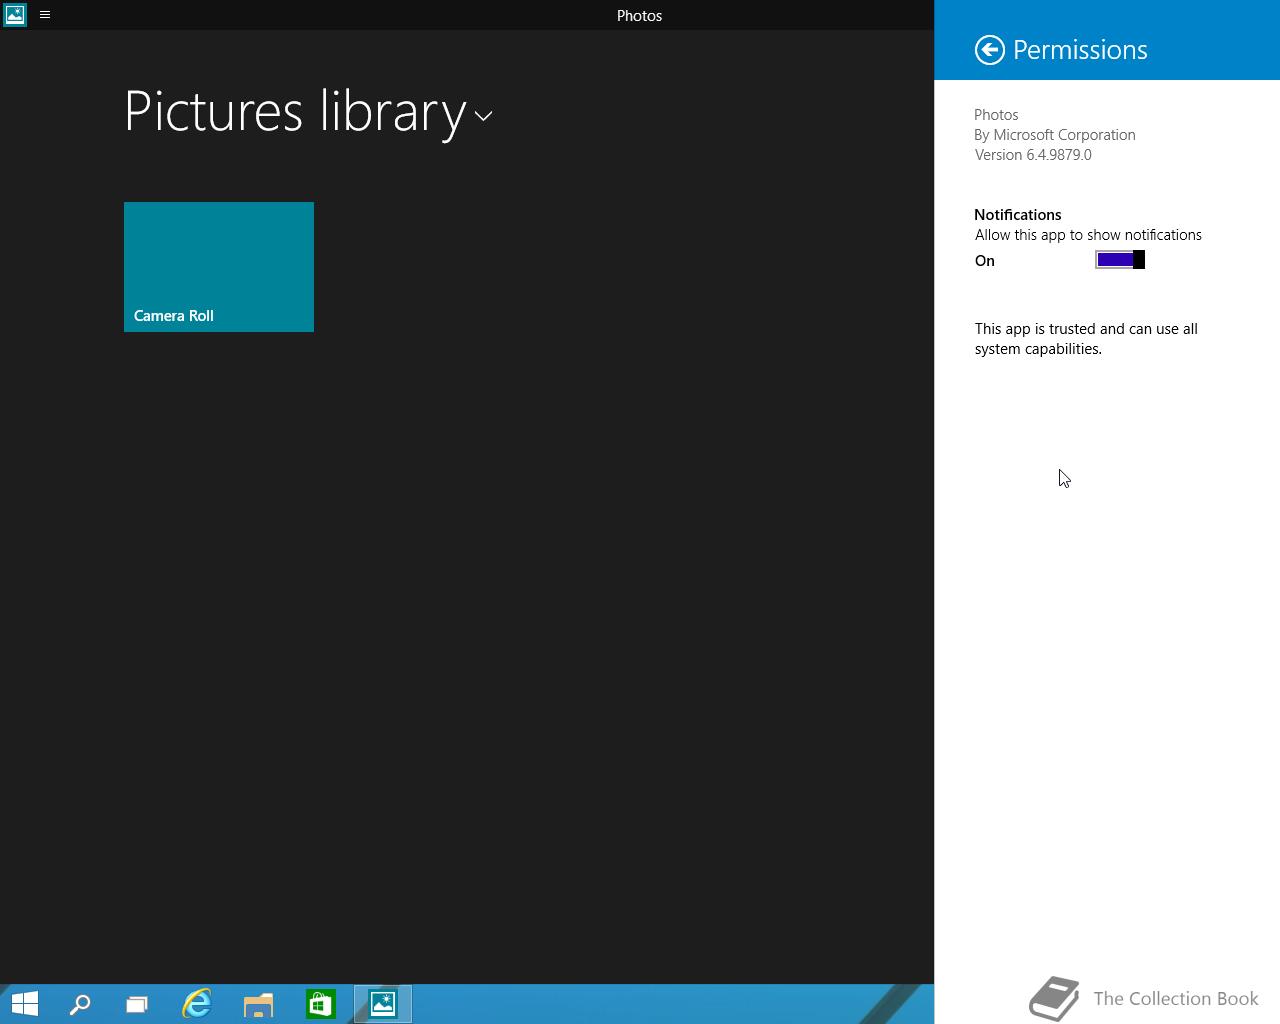Click the 'This app is trusted' message

click(x=1086, y=339)
